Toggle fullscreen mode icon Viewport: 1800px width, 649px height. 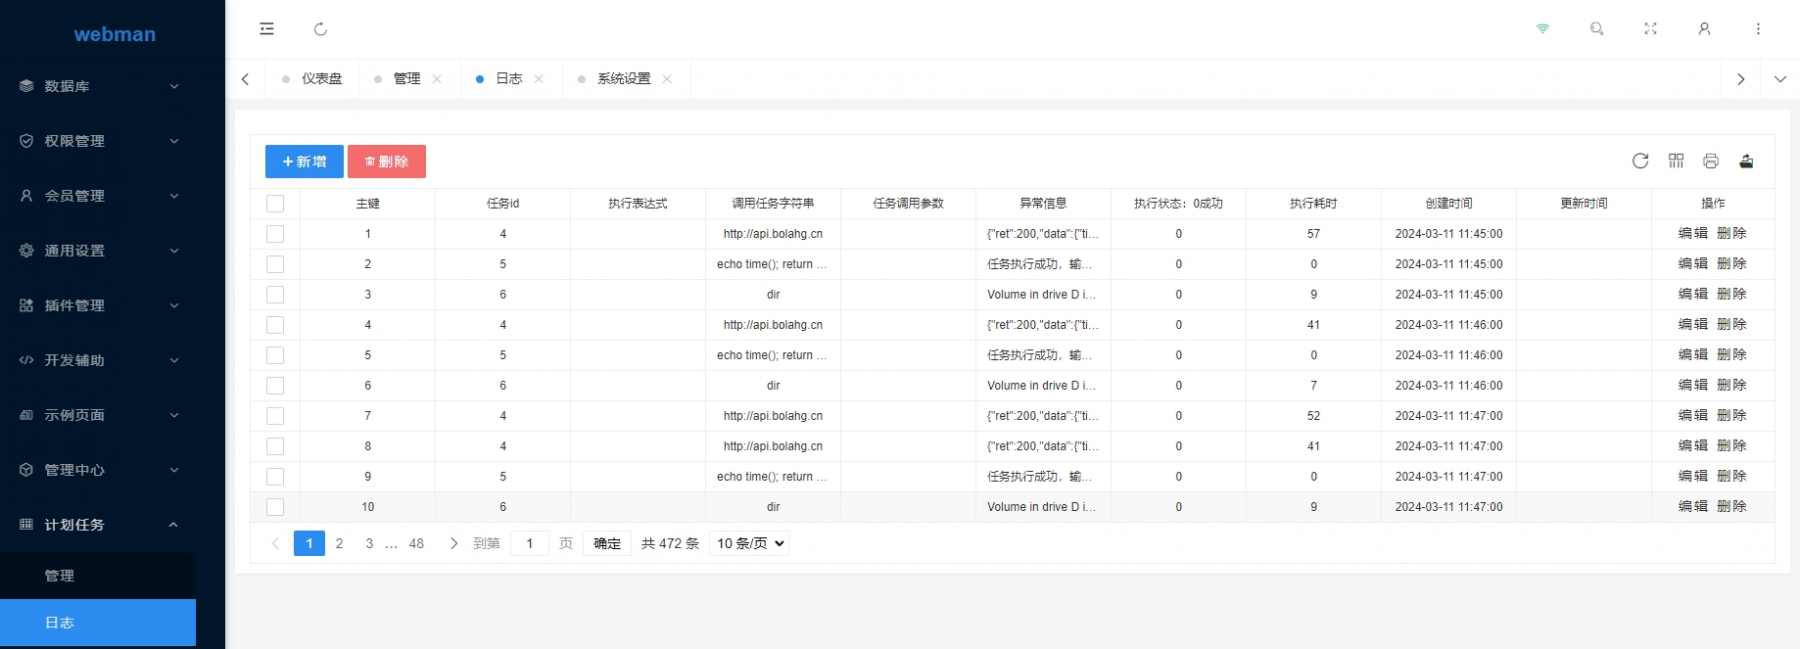tap(1650, 29)
